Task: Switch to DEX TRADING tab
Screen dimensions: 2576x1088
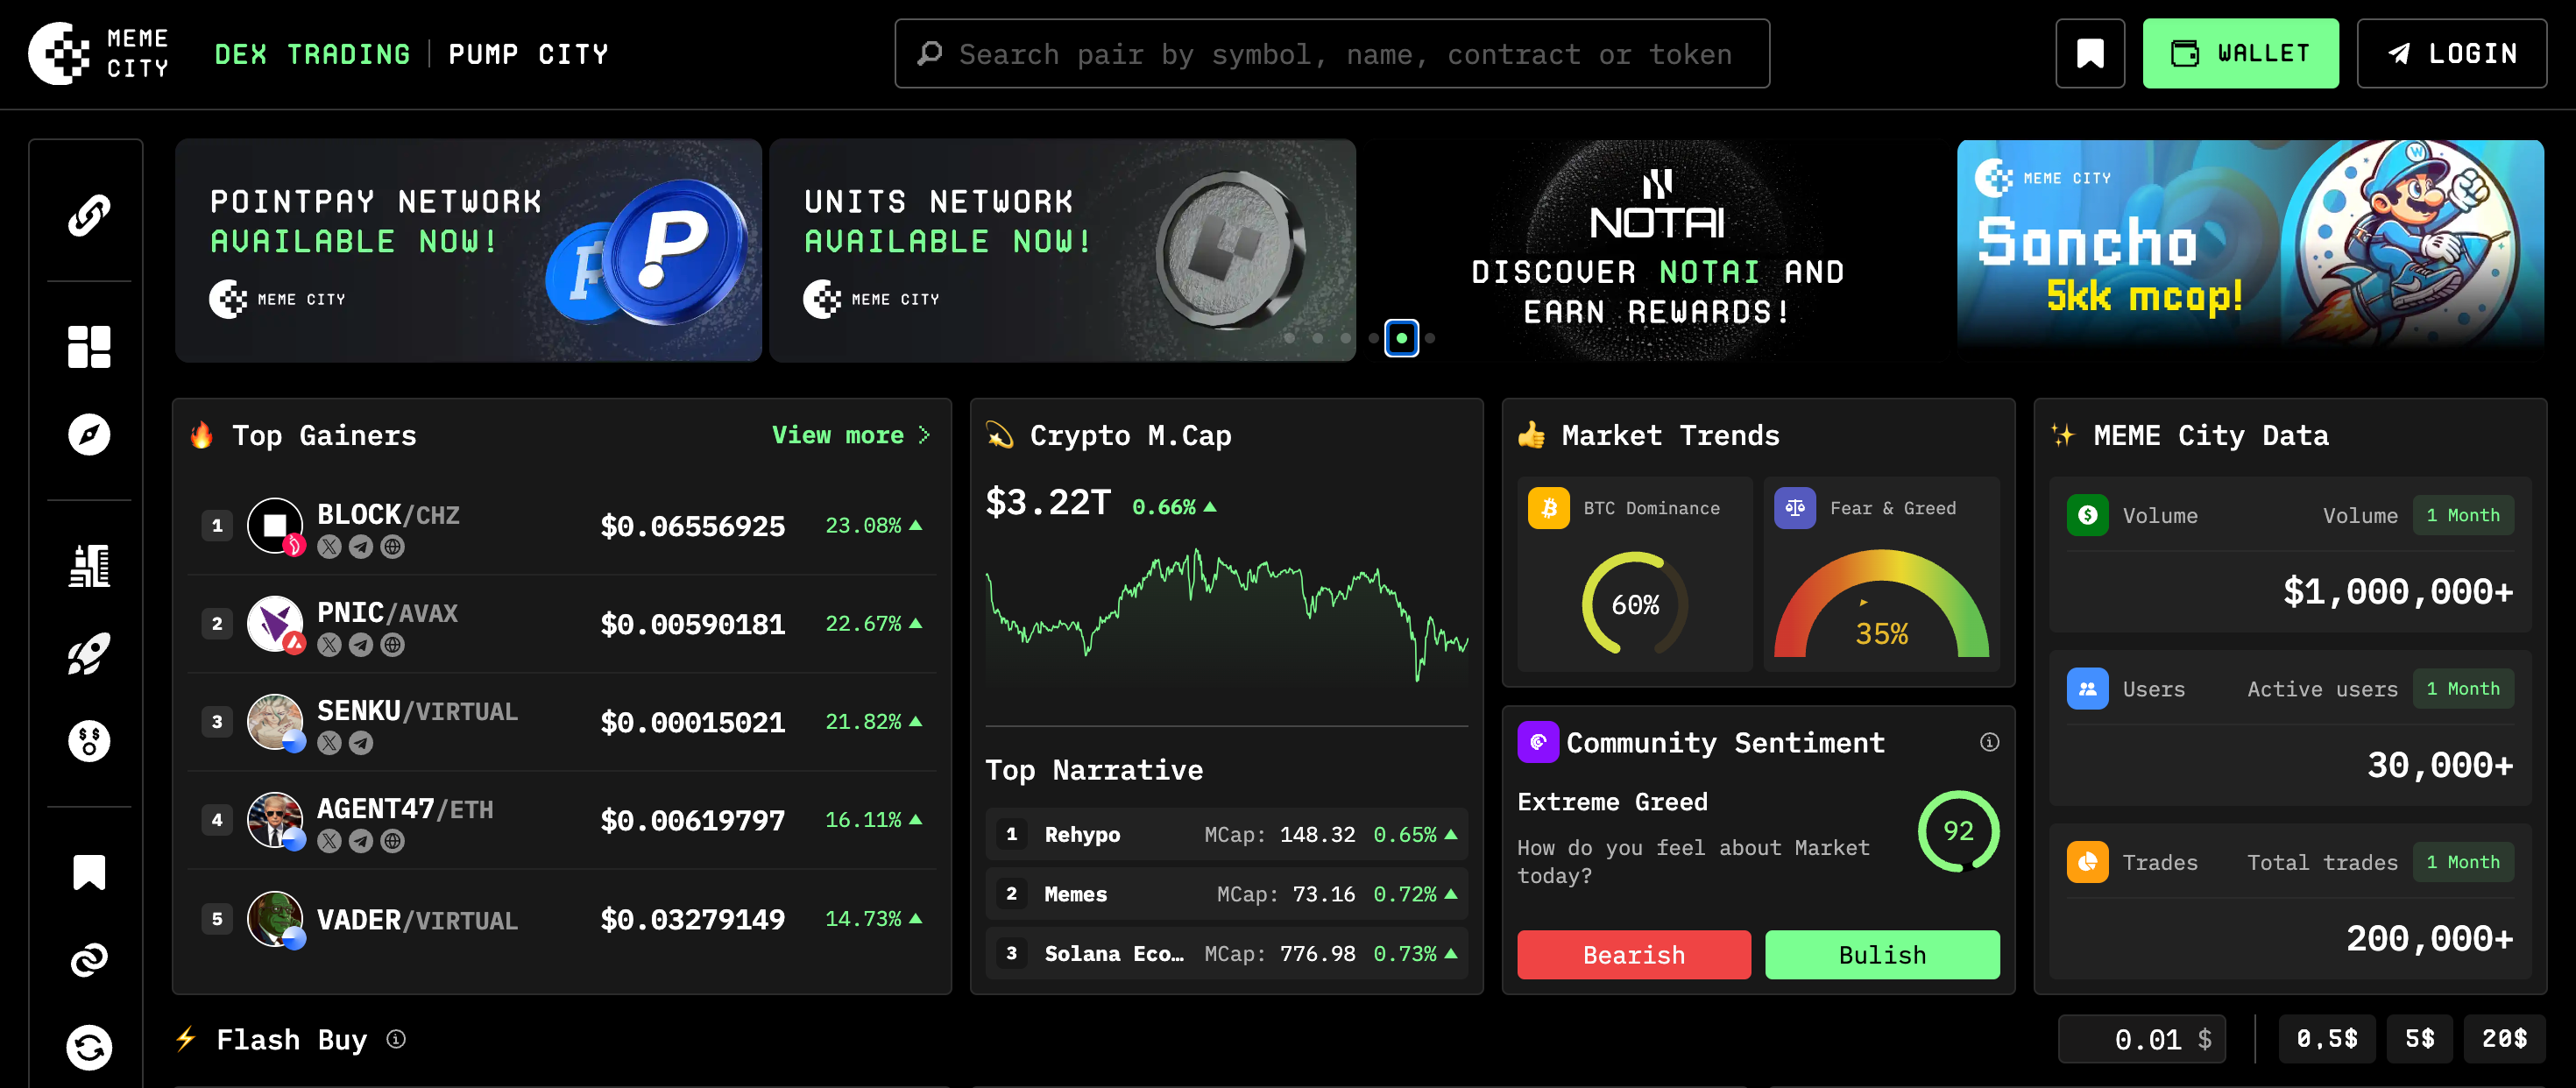Action: pos(312,54)
